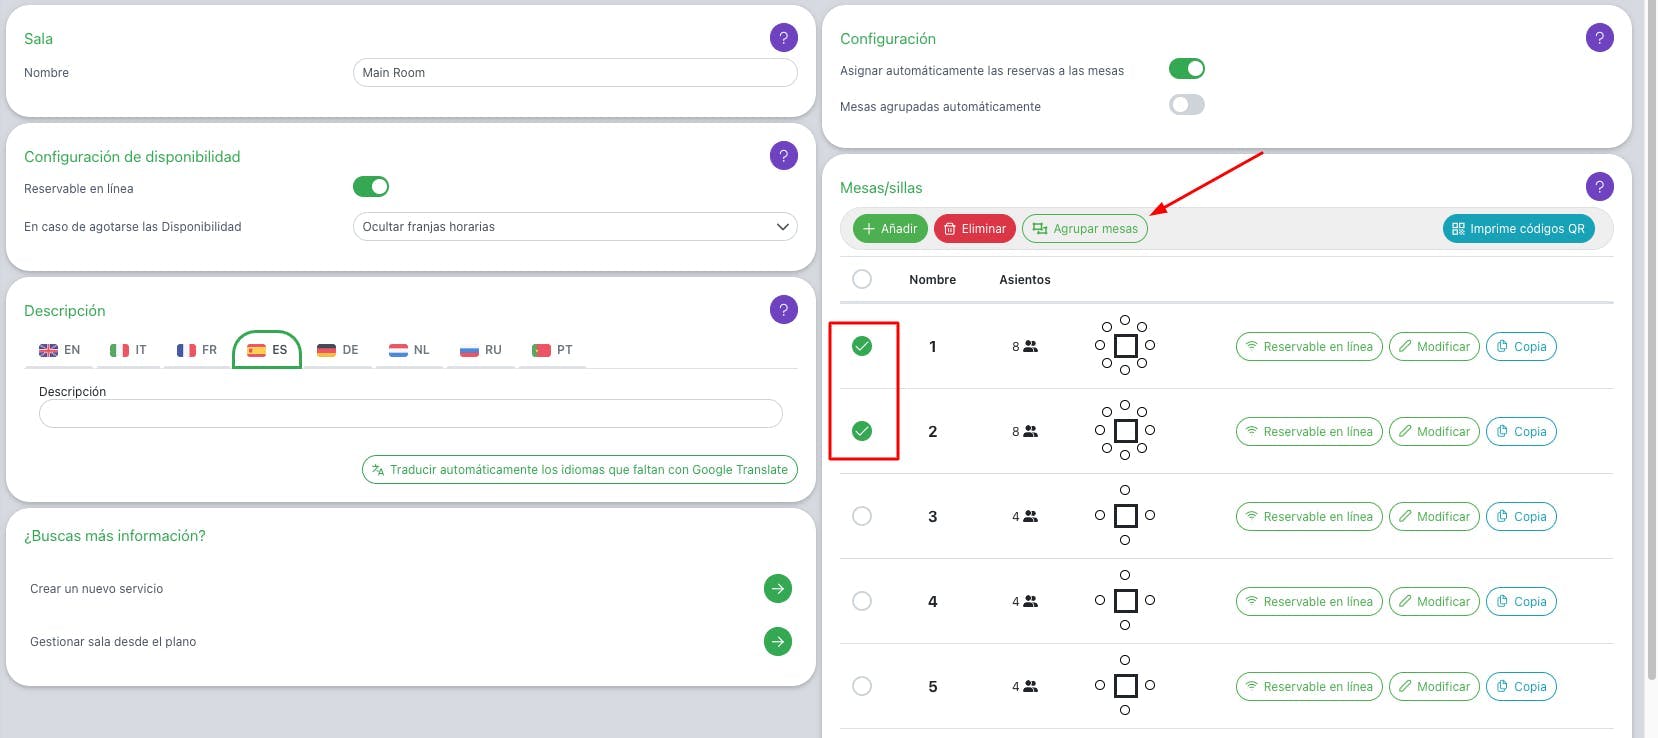Click arrow for Gestionar sala desde el plano
Image resolution: width=1658 pixels, height=738 pixels.
(778, 641)
